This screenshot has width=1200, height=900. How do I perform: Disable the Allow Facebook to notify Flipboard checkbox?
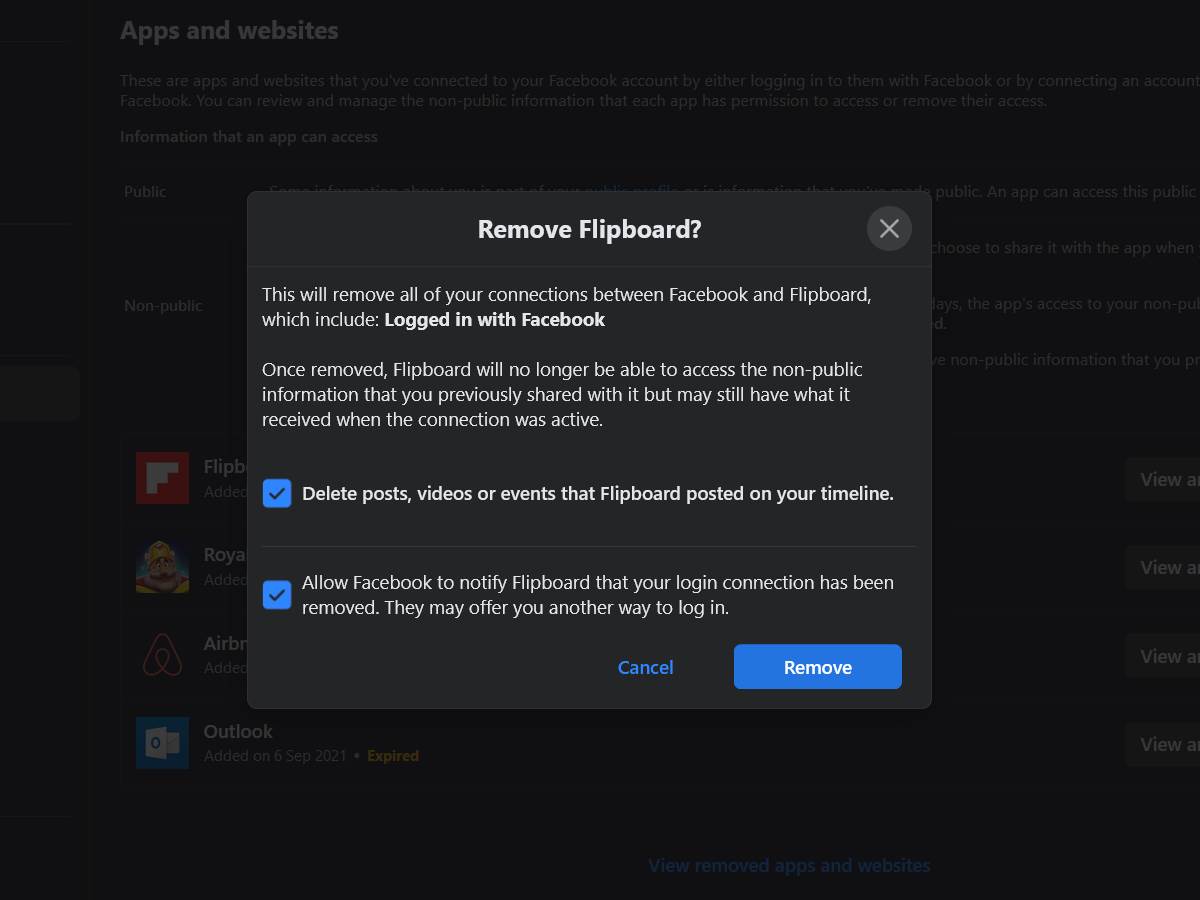[276, 595]
